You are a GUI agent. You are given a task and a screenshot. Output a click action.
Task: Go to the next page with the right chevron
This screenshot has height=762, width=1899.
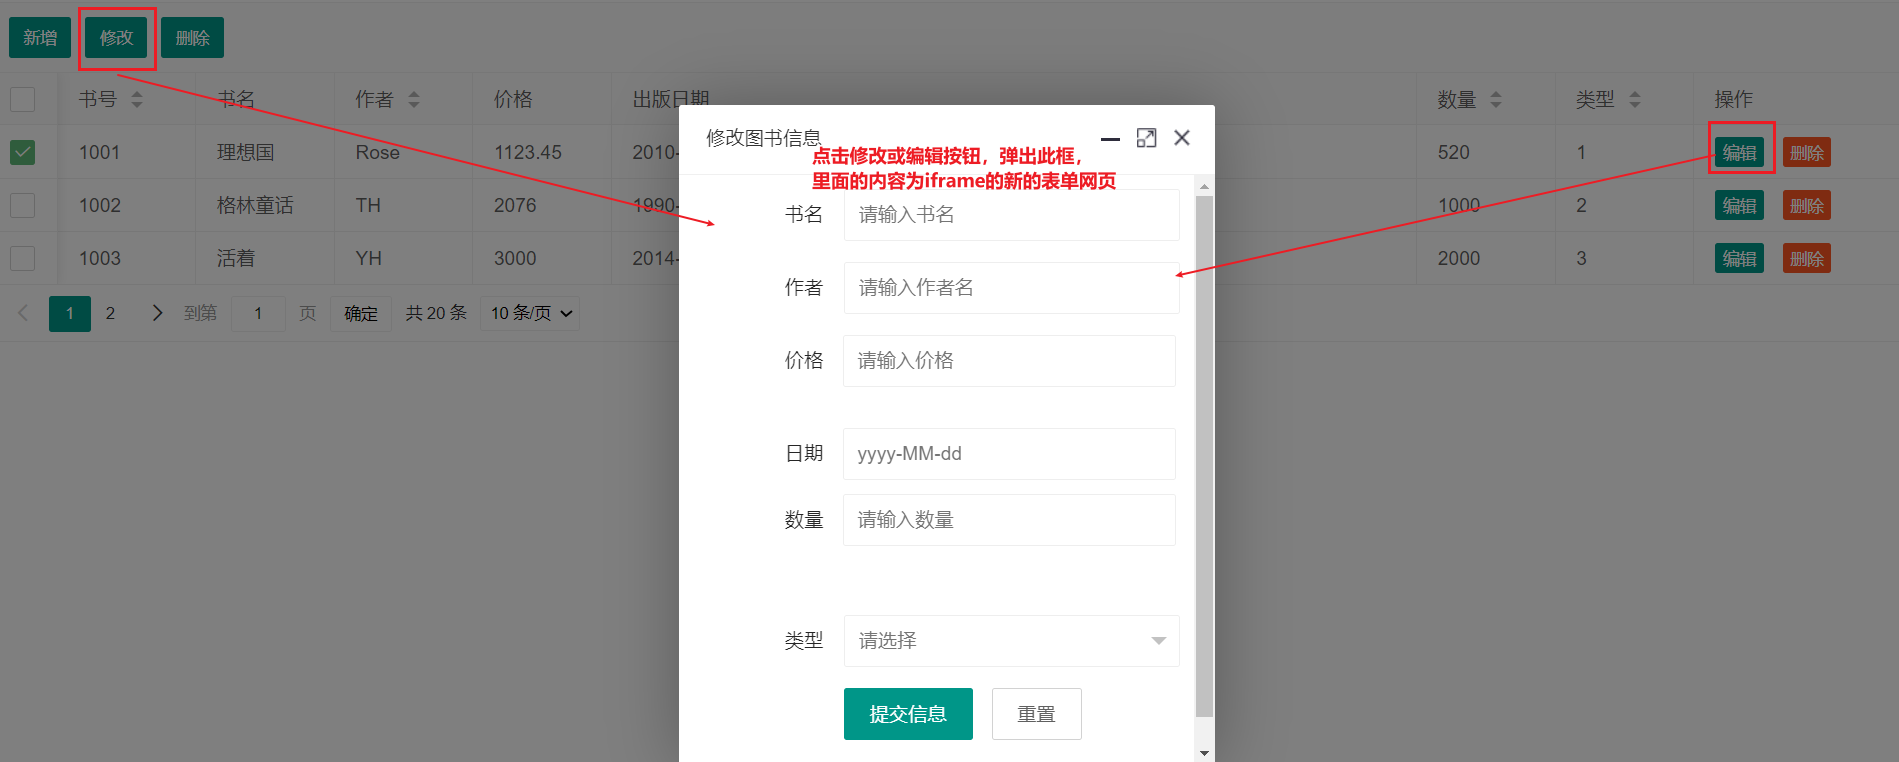[x=157, y=313]
